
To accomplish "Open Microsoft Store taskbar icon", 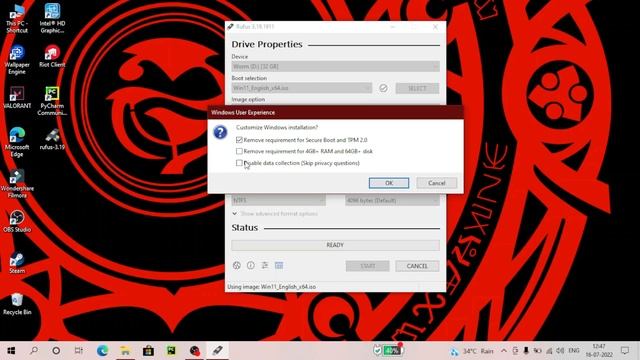I will pyautogui.click(x=148, y=351).
